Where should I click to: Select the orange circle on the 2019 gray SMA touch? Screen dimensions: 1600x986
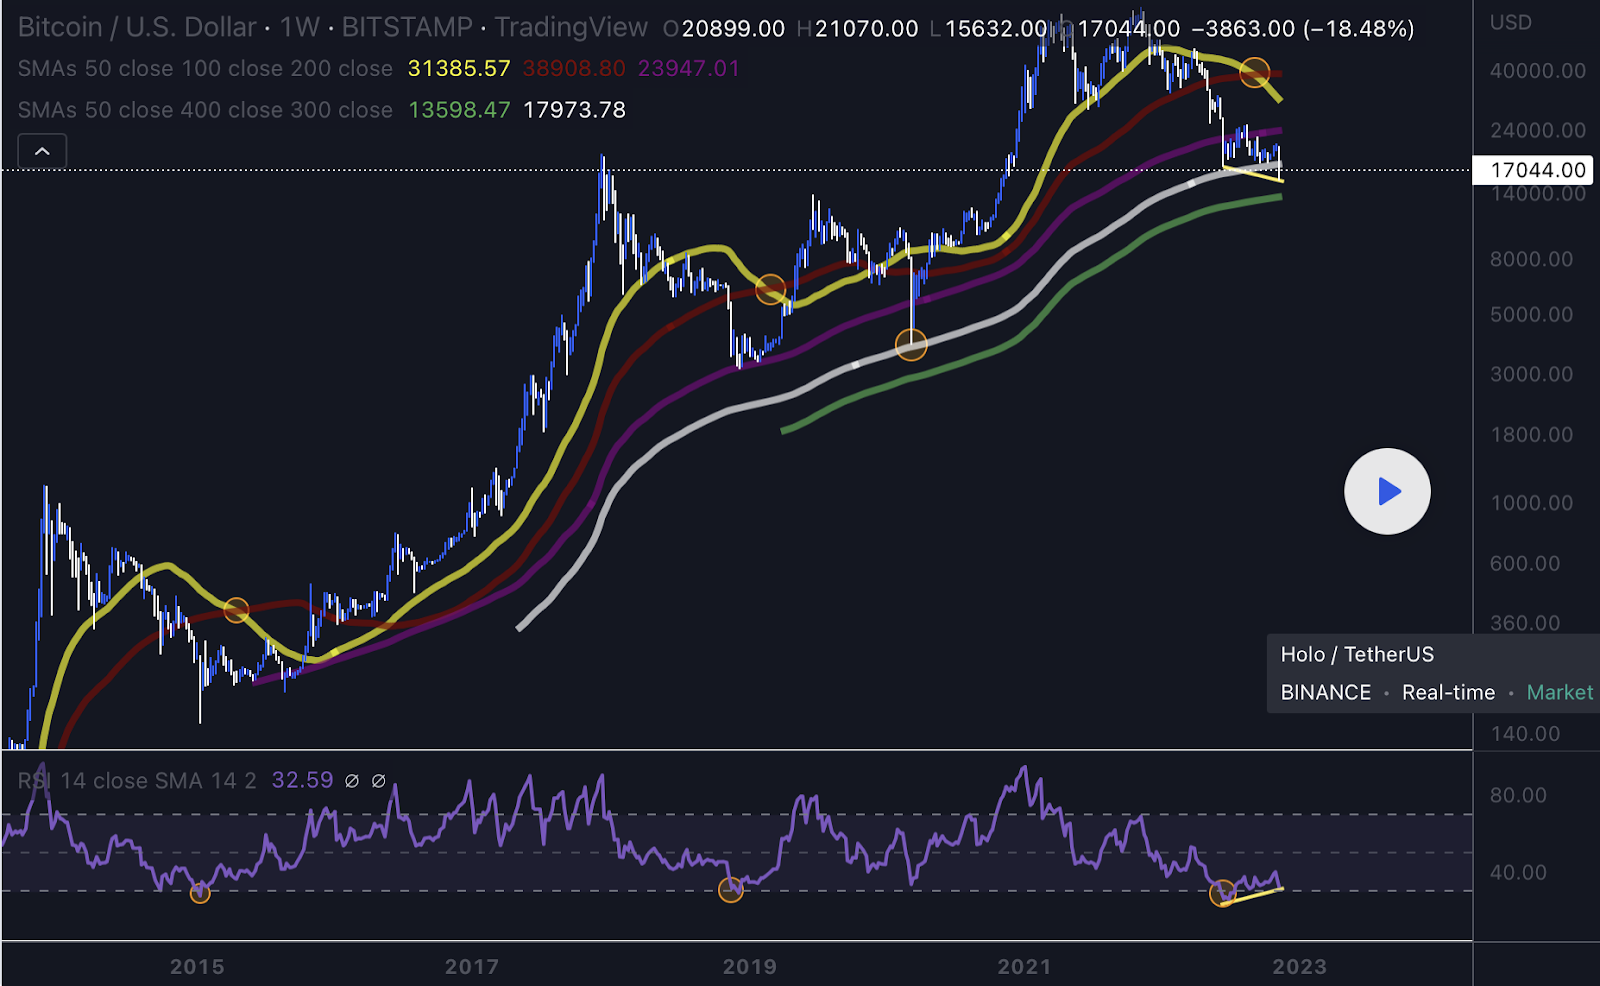tap(911, 344)
